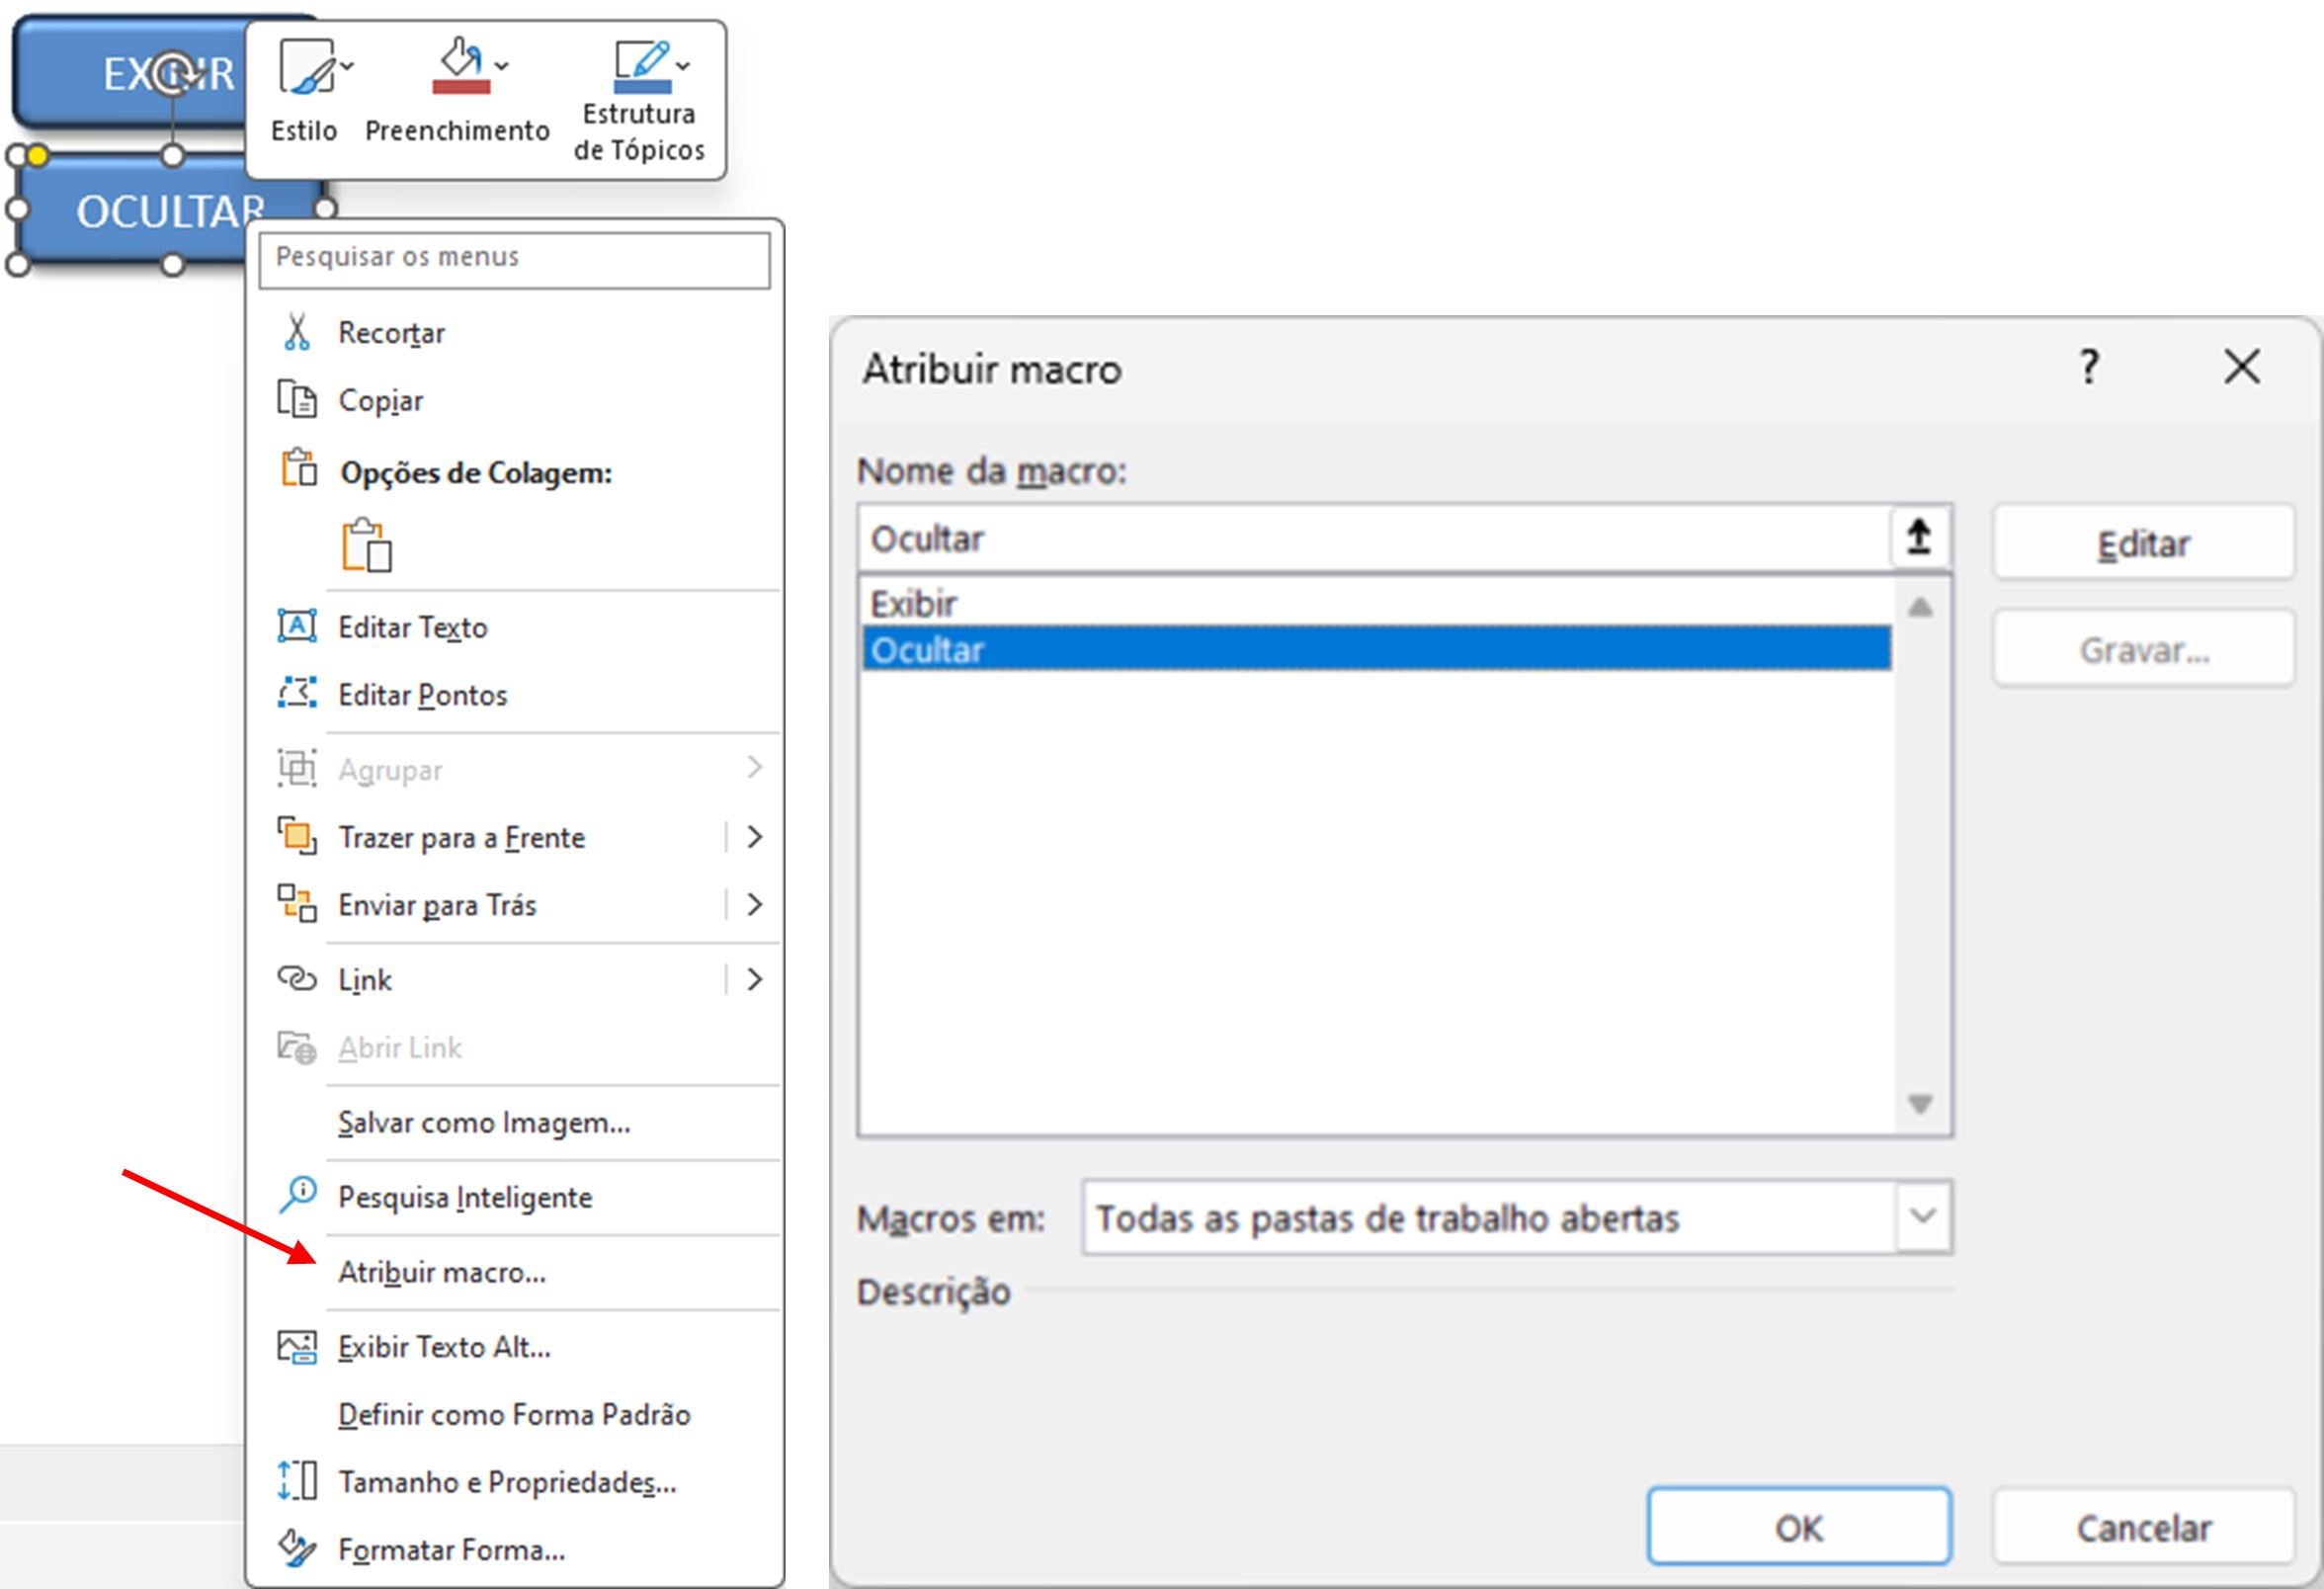
Task: Click the Gravar... button
Action: pos(2144,650)
